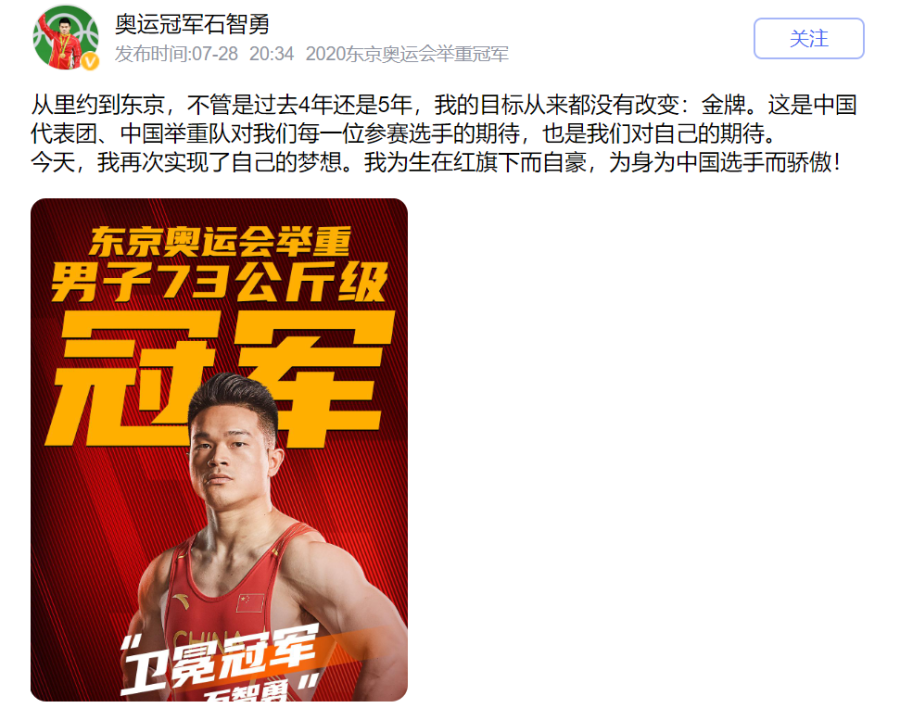Image resolution: width=900 pixels, height=708 pixels.
Task: Click the Chinese flag on the singlet
Action: tap(250, 602)
